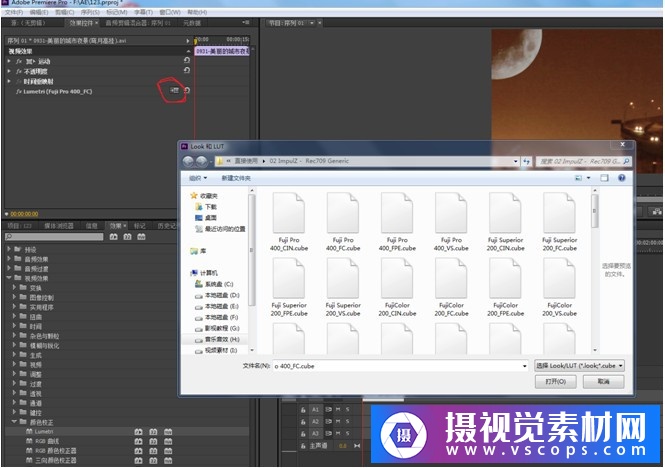Image resolution: width=665 pixels, height=468 pixels.
Task: Refresh the folder in the dialog address bar
Action: coord(526,161)
